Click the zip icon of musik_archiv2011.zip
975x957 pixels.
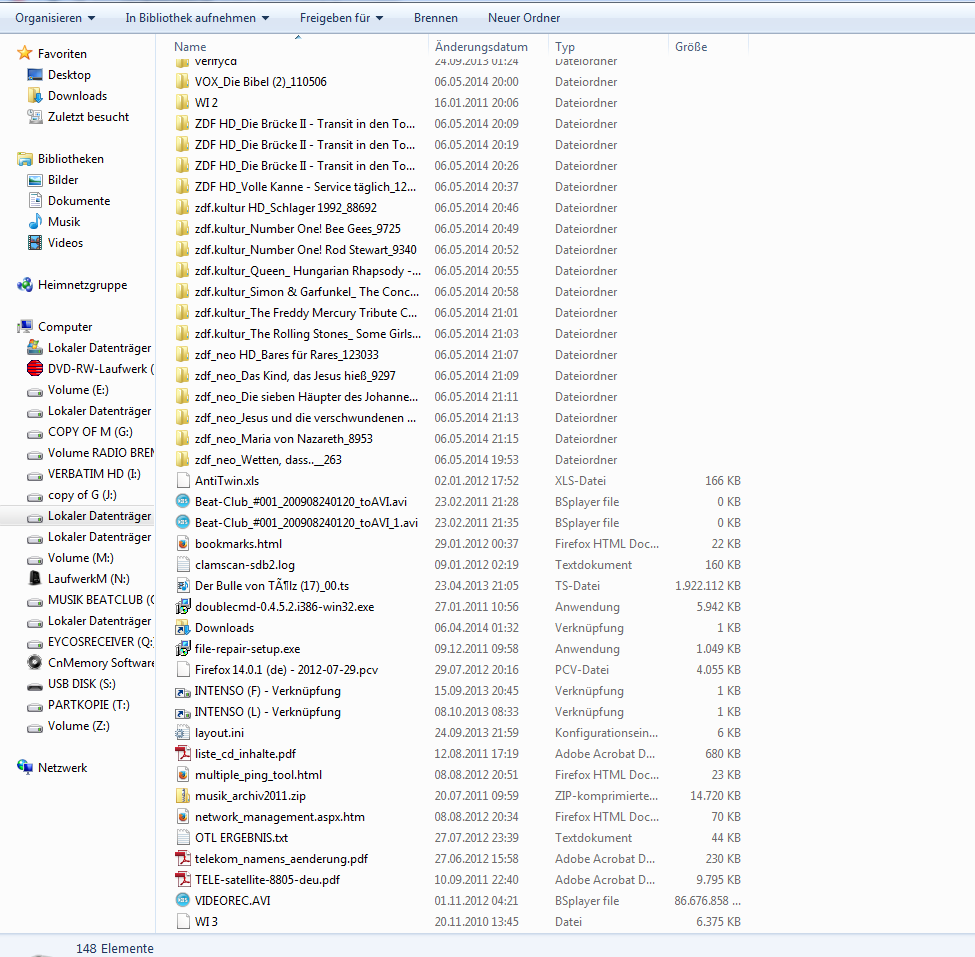click(x=183, y=795)
